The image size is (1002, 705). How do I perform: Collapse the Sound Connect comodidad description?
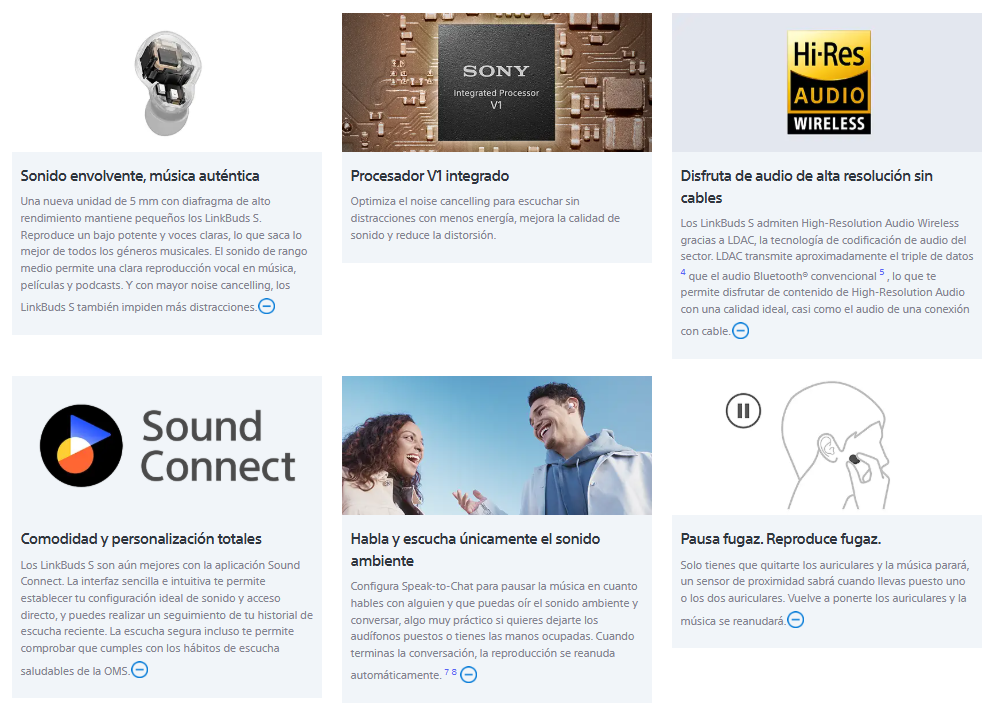[139, 670]
